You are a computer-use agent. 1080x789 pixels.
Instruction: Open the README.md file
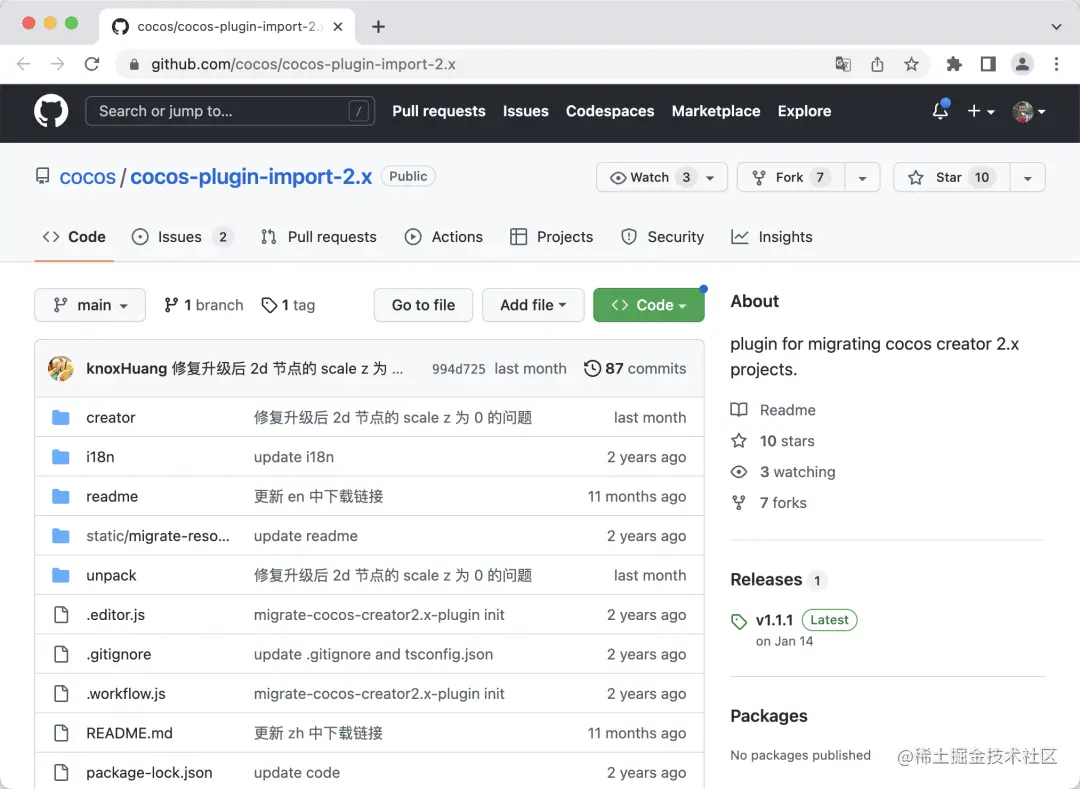click(x=129, y=733)
